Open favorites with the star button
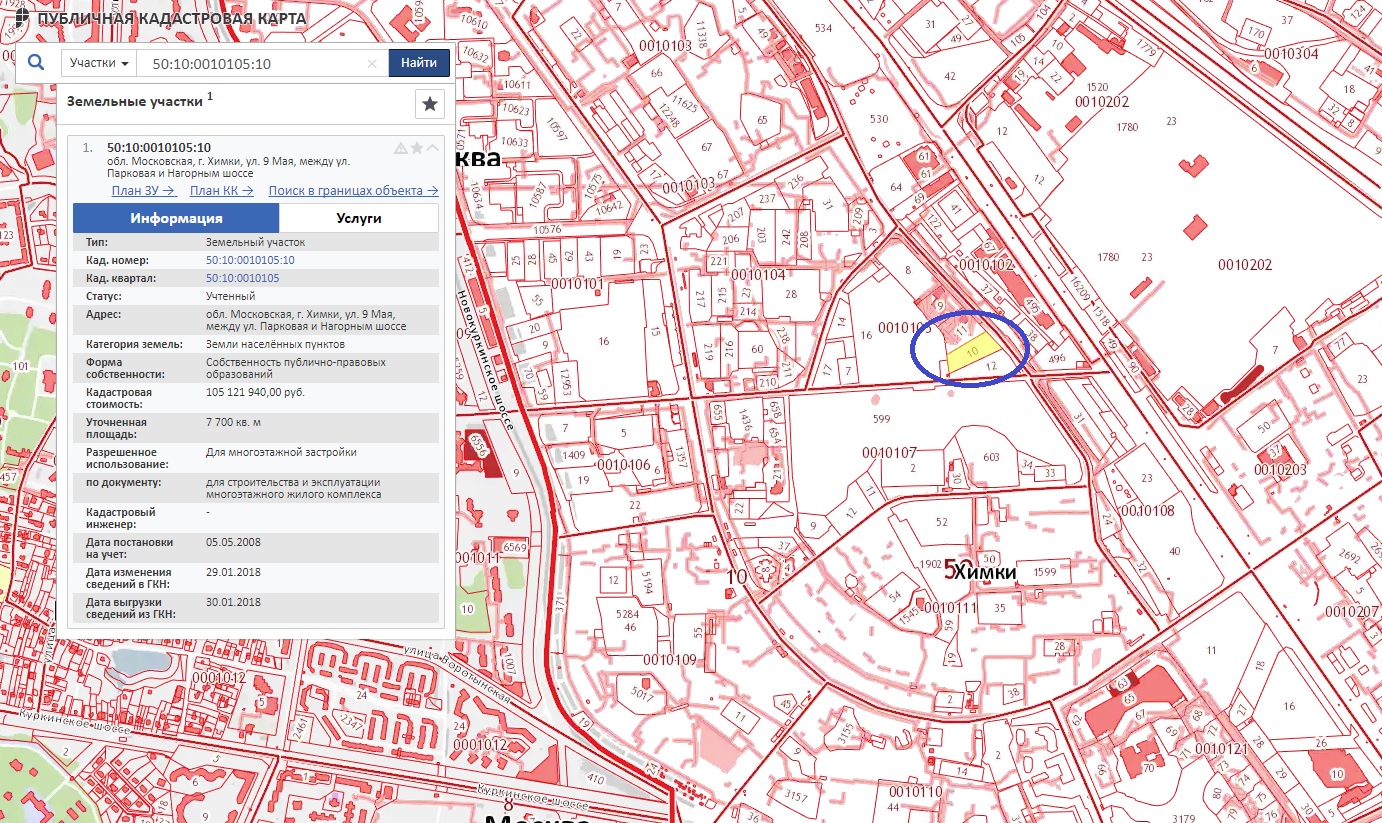 coord(429,104)
